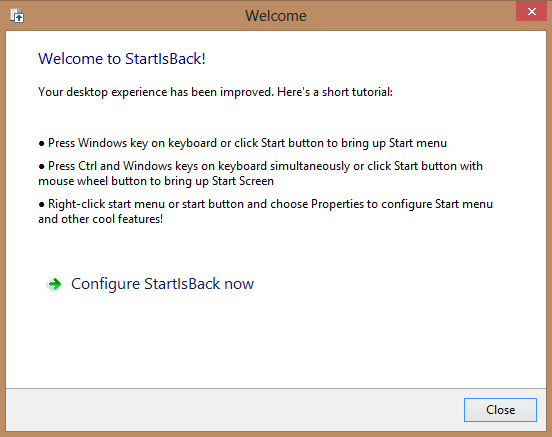The width and height of the screenshot is (552, 437).
Task: Click the StartIsBack icon in title bar
Action: 17,16
